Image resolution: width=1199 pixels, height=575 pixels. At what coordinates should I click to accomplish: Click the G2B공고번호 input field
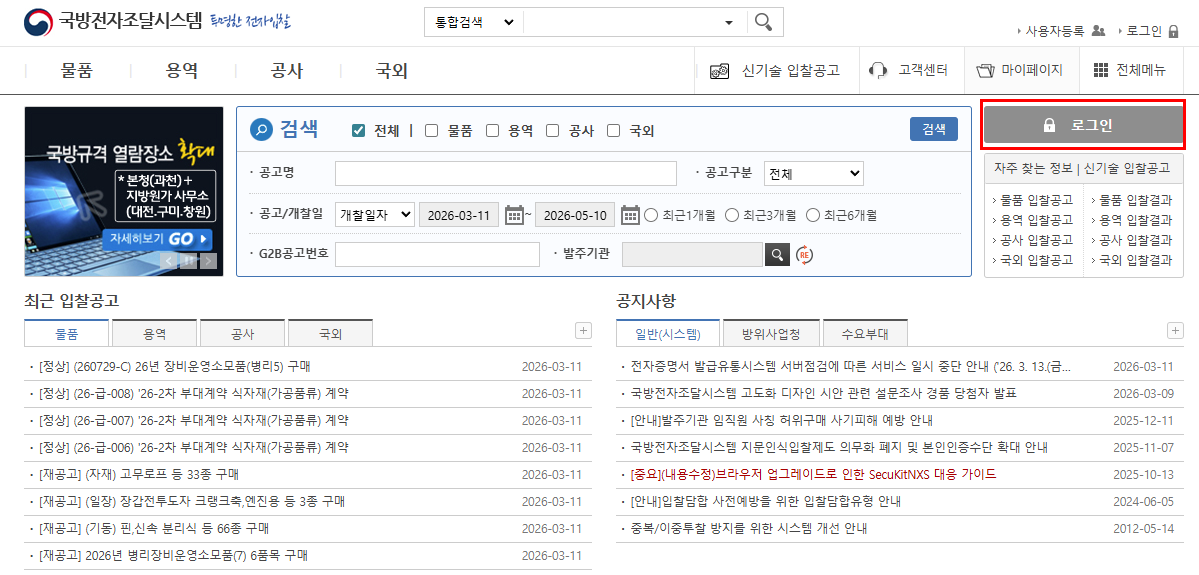click(x=437, y=254)
